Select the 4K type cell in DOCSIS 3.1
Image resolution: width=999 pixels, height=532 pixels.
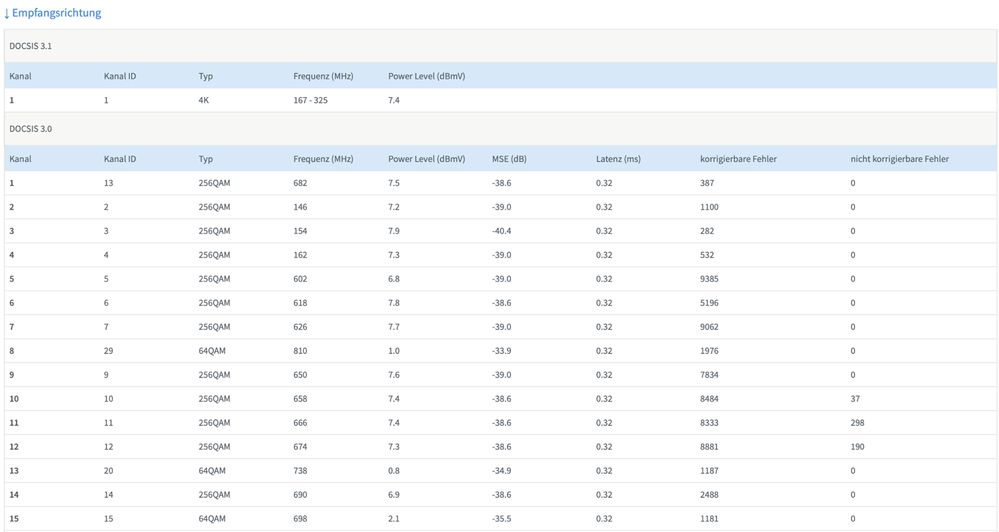(204, 100)
